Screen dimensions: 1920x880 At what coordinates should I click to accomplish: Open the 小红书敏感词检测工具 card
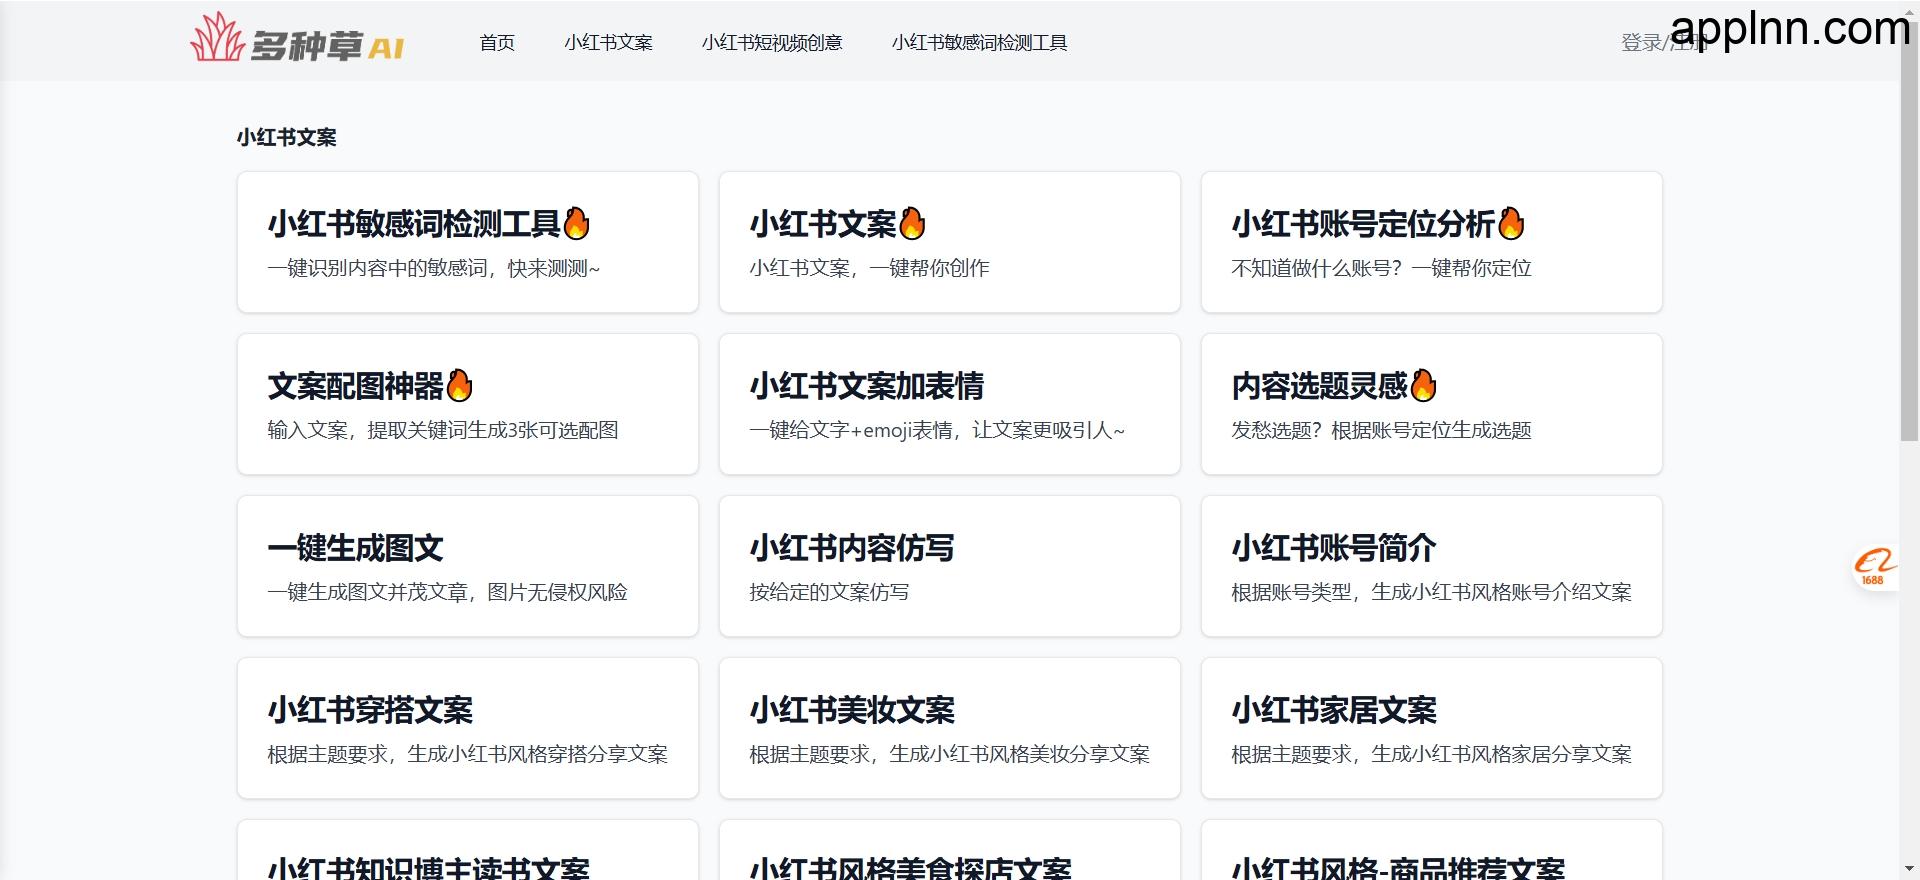coord(468,242)
